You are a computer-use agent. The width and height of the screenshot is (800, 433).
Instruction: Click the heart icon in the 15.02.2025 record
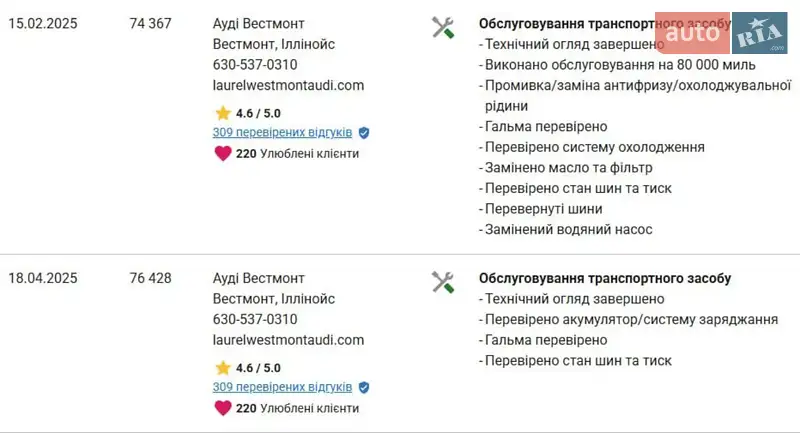coord(222,153)
